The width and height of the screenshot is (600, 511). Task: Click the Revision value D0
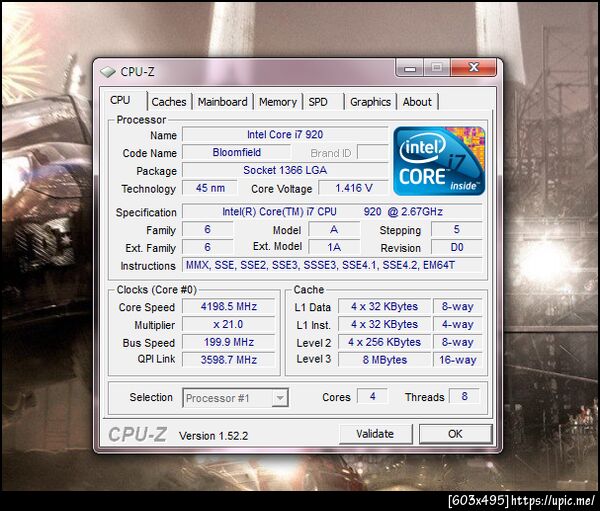(x=457, y=247)
